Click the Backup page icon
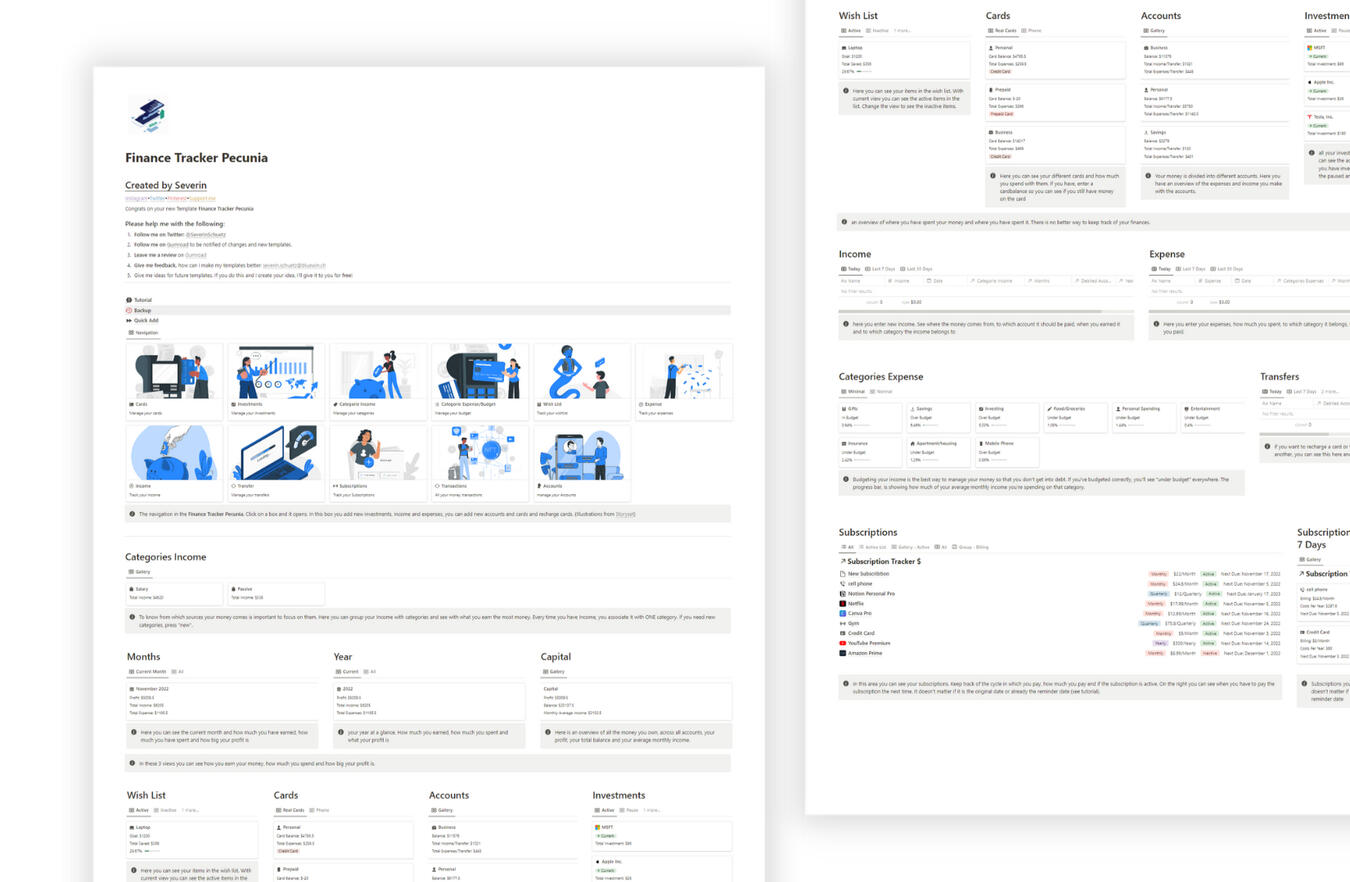Screen dimensions: 1350x882 point(129,310)
